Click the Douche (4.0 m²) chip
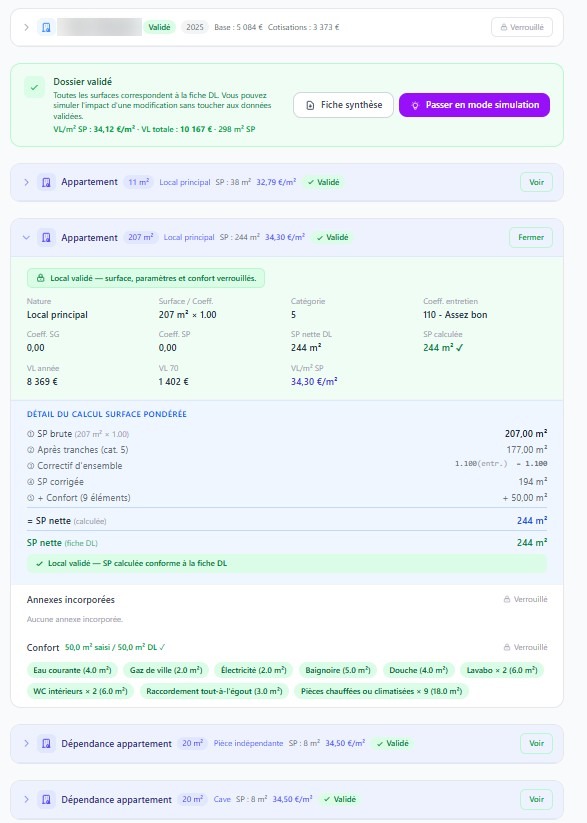The image size is (587, 823). pyautogui.click(x=418, y=670)
